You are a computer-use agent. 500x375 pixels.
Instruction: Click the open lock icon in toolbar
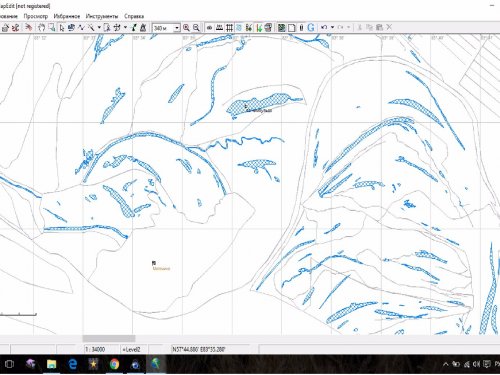coord(5,28)
